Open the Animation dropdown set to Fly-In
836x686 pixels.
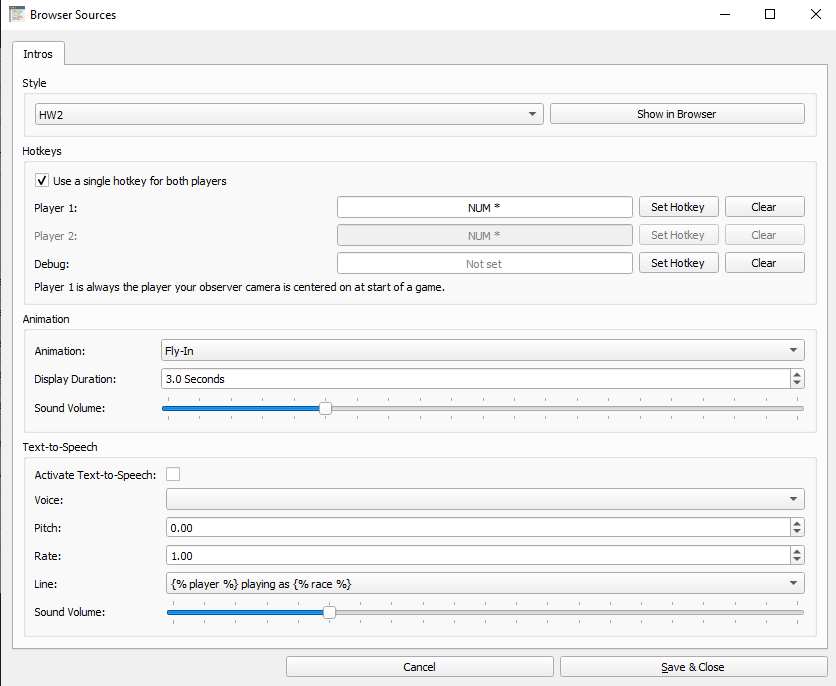(x=796, y=350)
